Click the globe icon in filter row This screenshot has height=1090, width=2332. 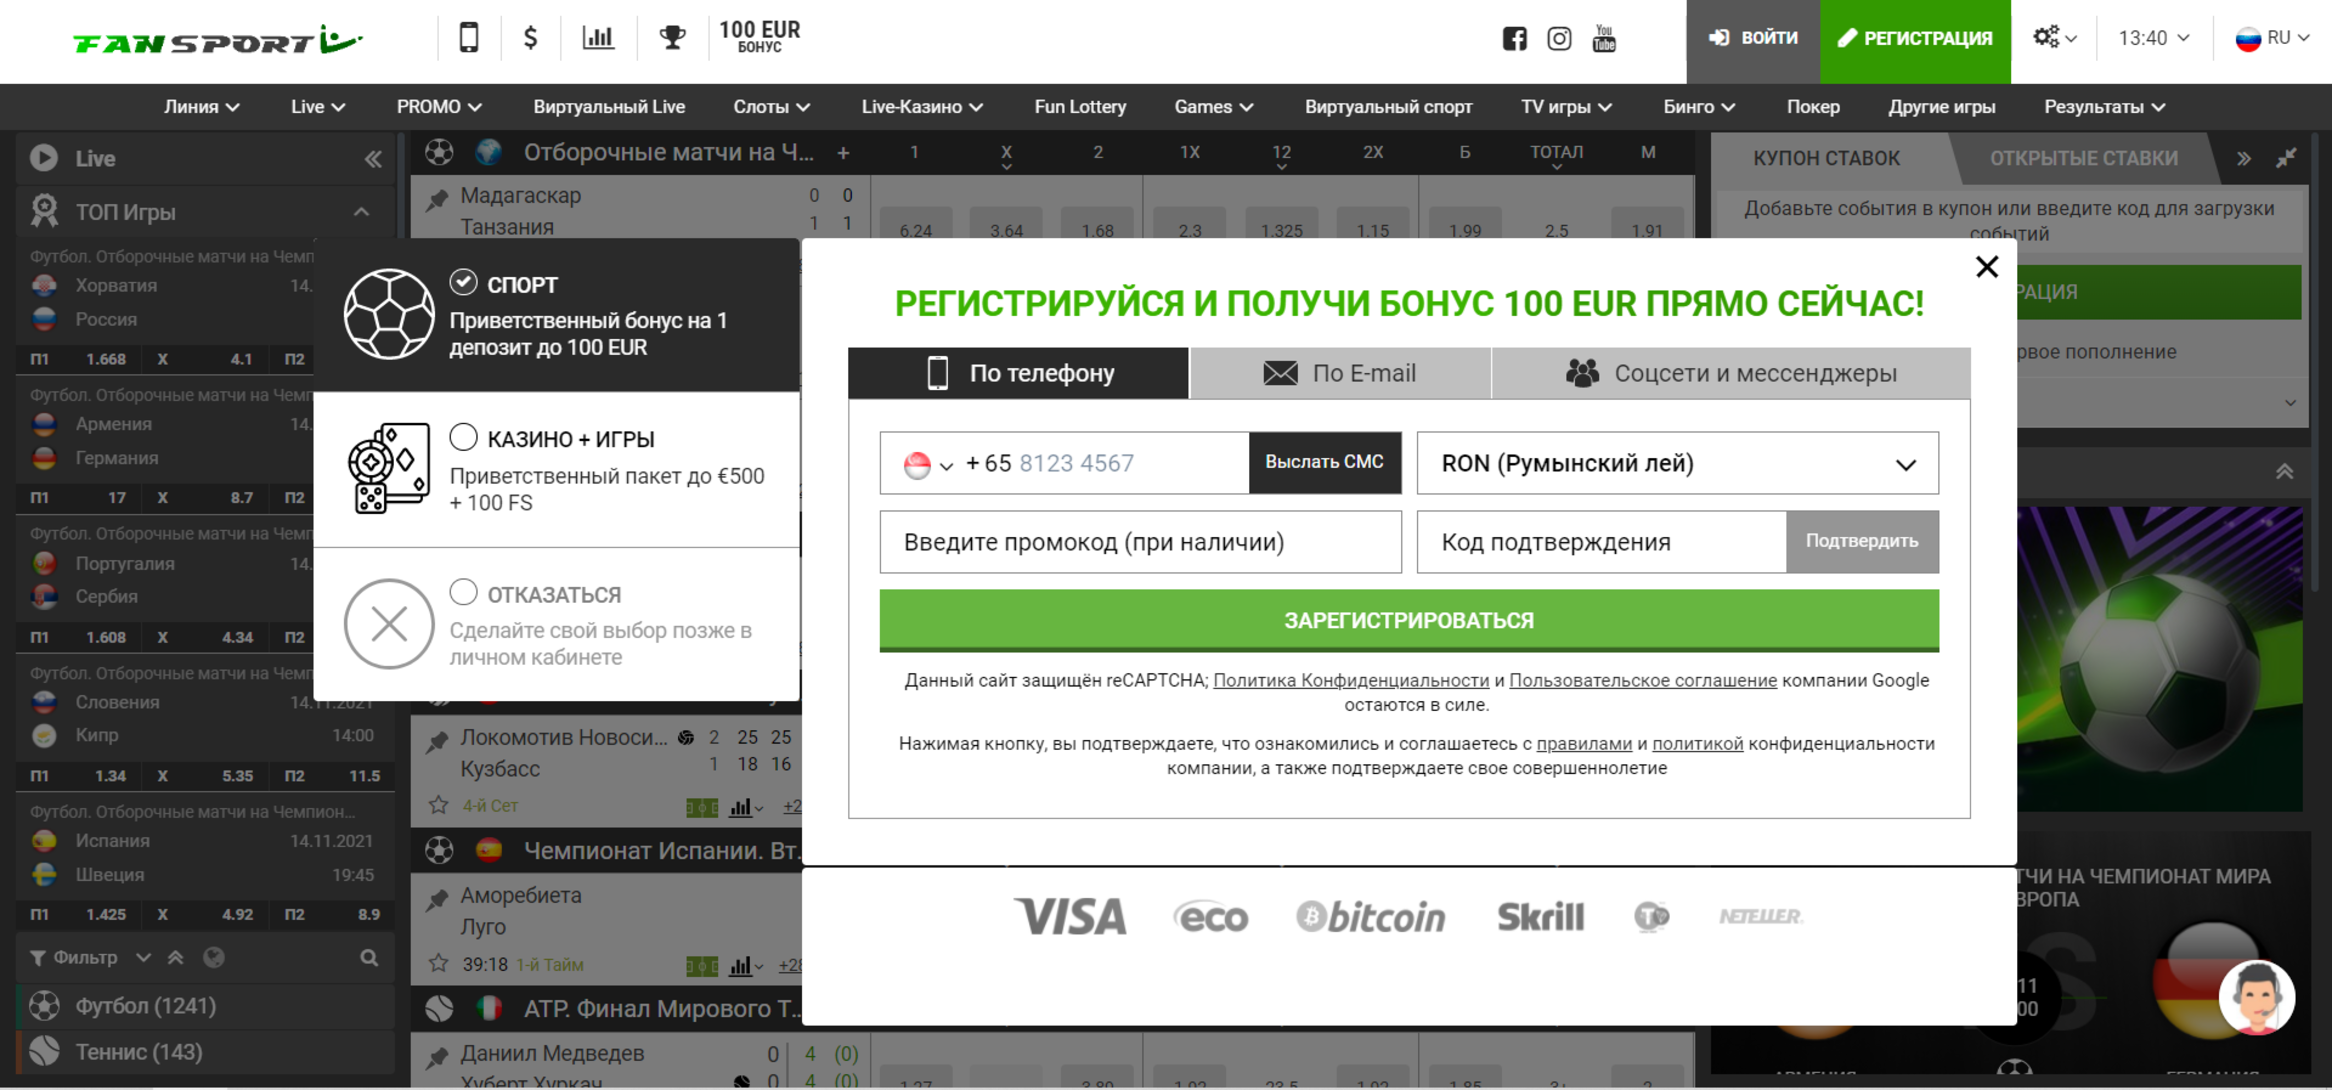pyautogui.click(x=213, y=958)
